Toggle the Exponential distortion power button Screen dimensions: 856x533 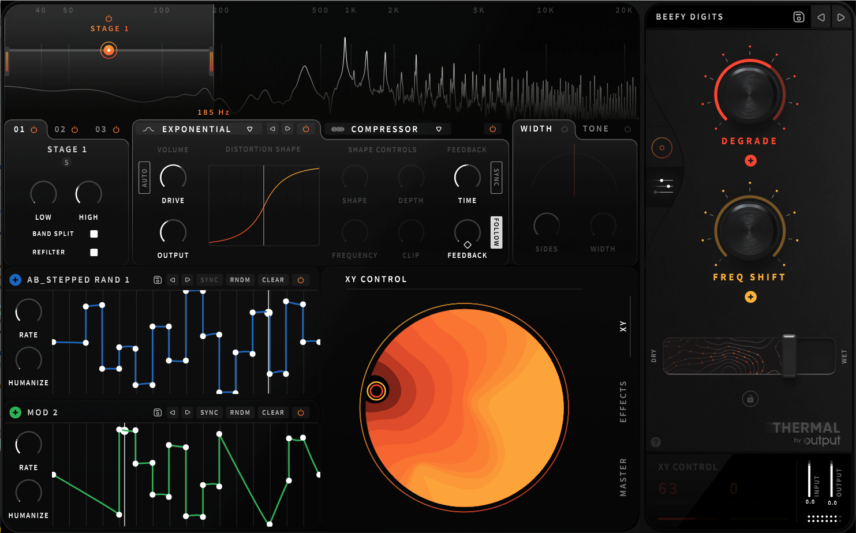[x=306, y=129]
